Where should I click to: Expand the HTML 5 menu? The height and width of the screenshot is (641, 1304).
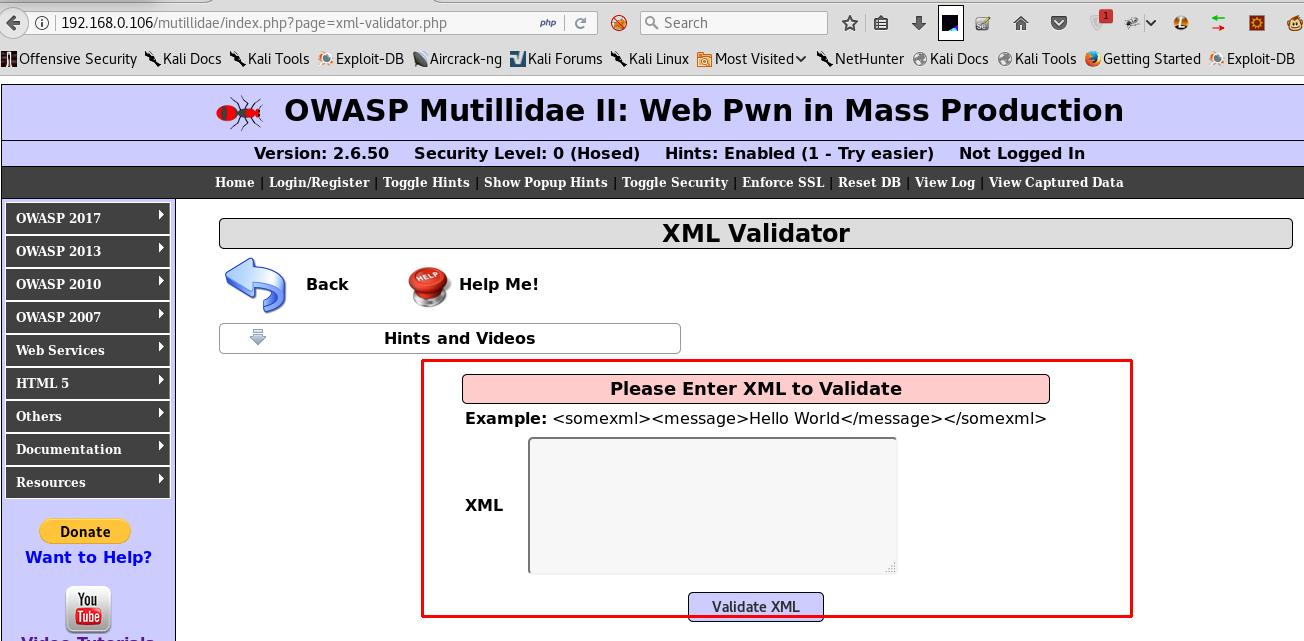click(88, 383)
